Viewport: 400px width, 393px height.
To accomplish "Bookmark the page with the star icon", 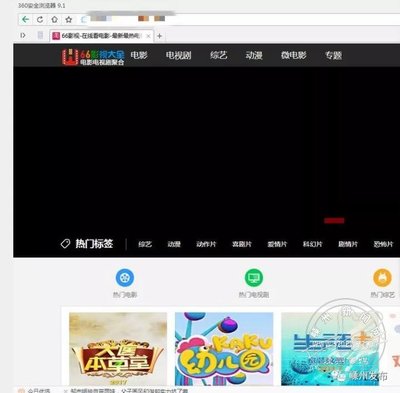I will (69, 19).
